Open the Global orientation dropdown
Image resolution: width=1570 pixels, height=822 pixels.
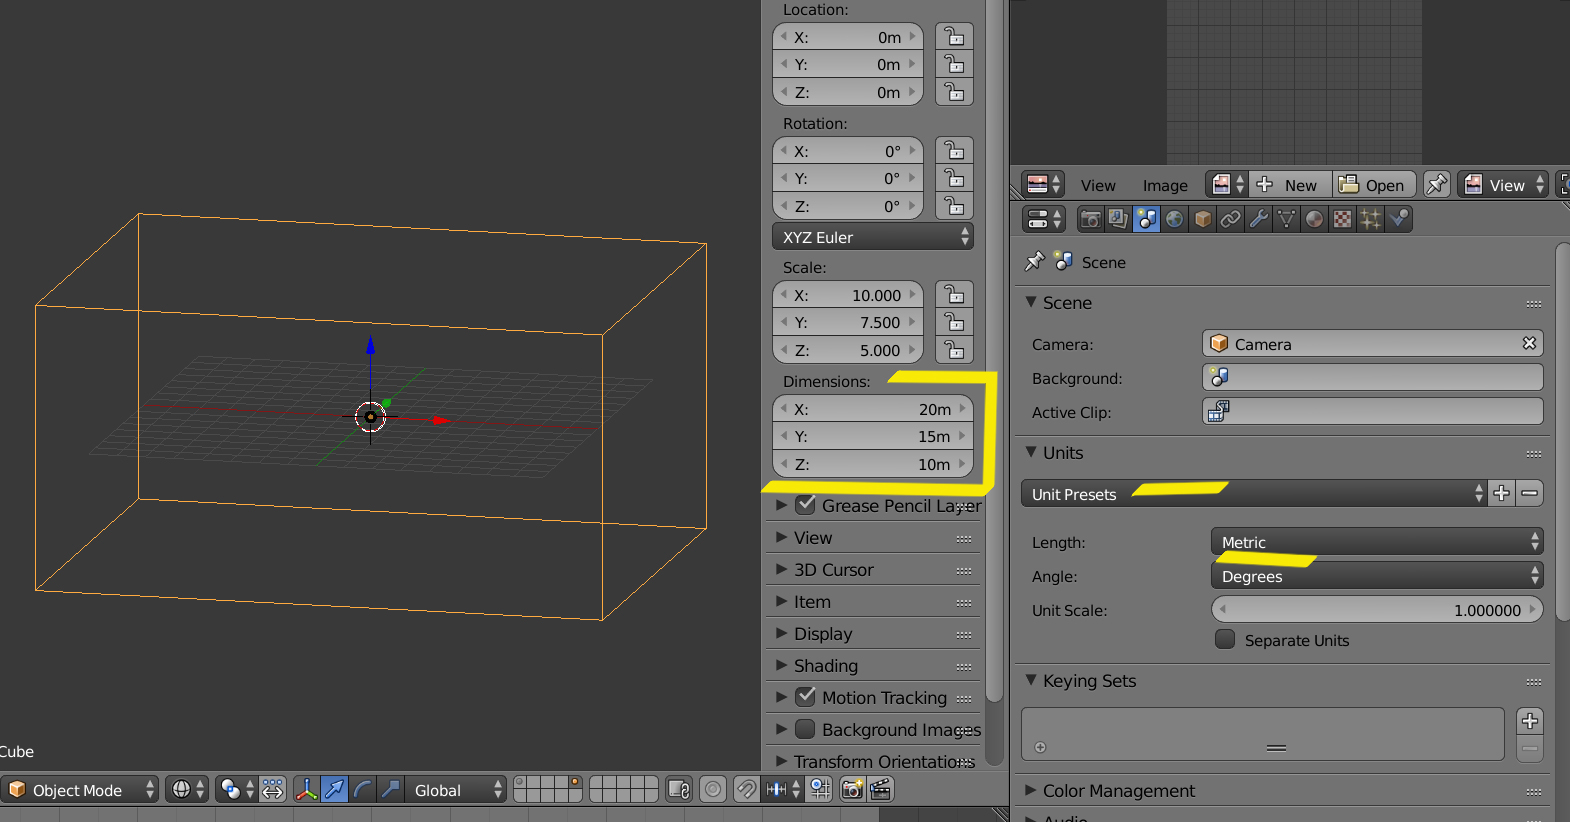click(x=456, y=790)
